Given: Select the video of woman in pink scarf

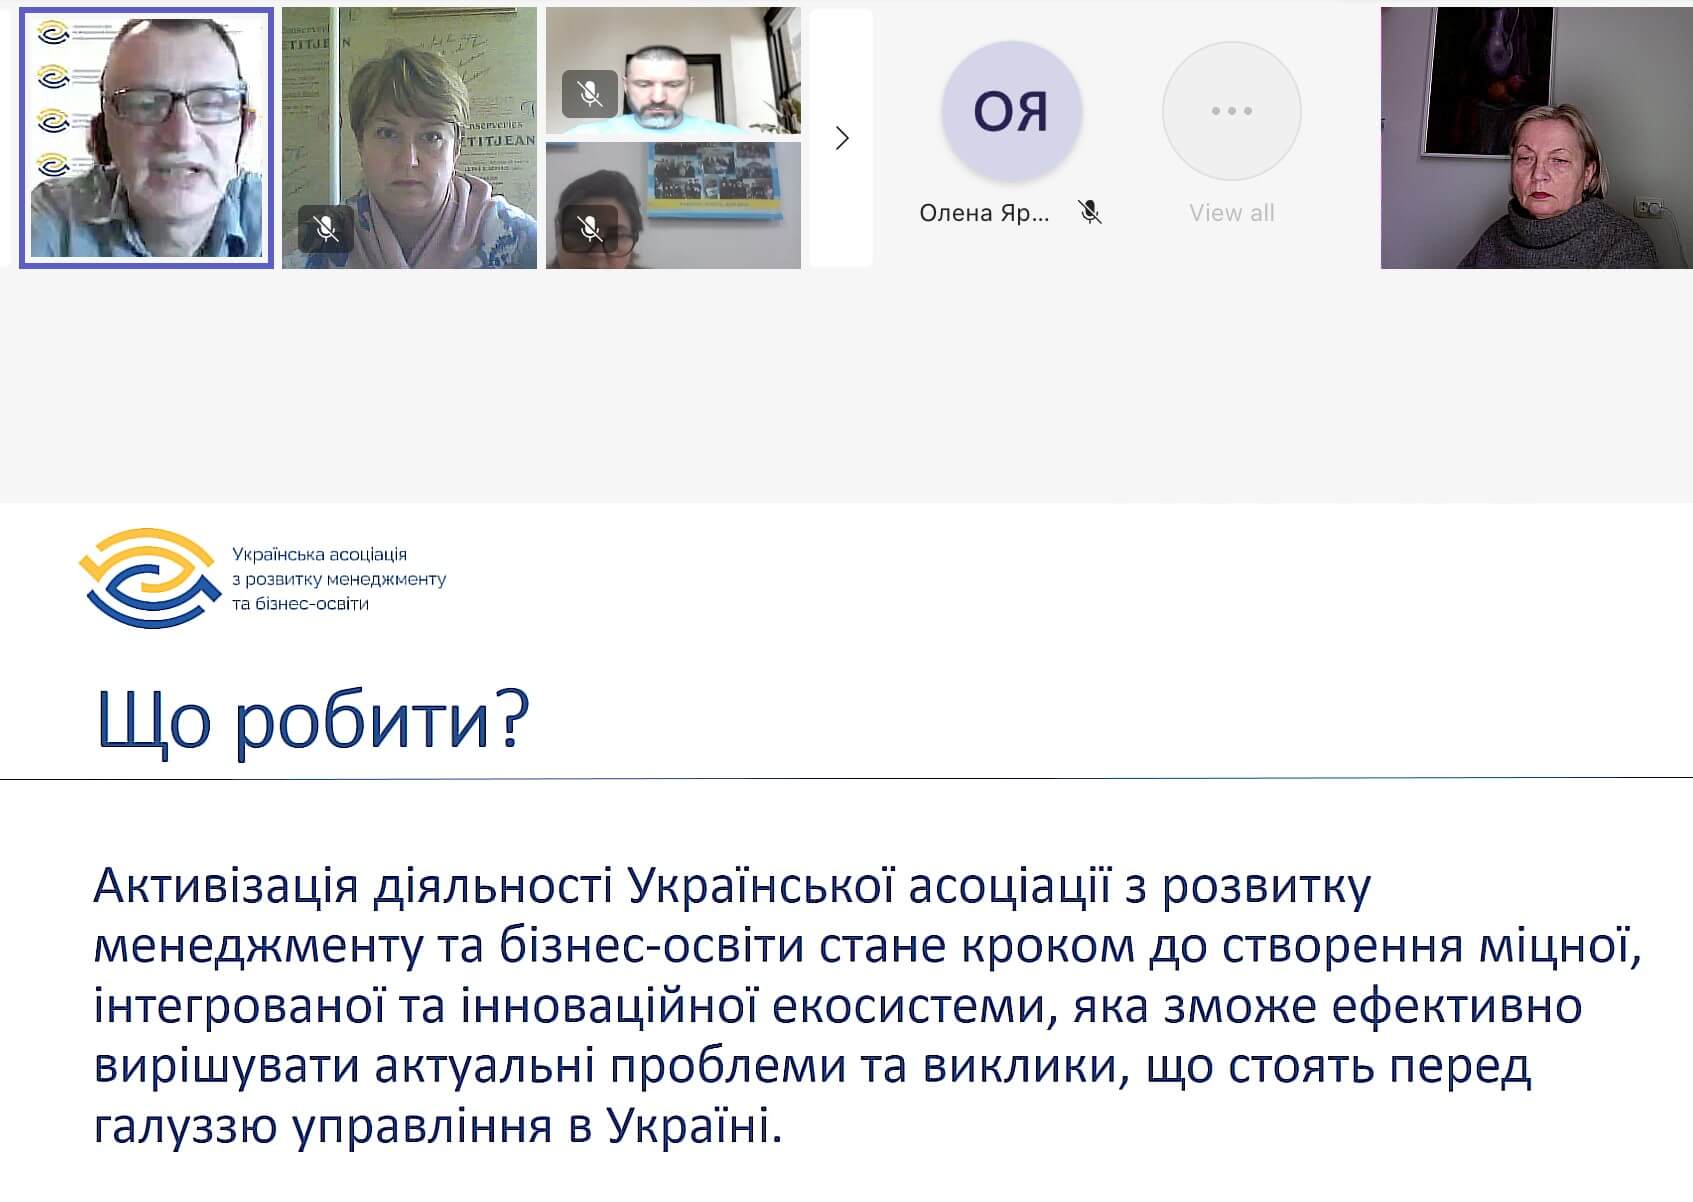Looking at the screenshot, I should [x=409, y=138].
